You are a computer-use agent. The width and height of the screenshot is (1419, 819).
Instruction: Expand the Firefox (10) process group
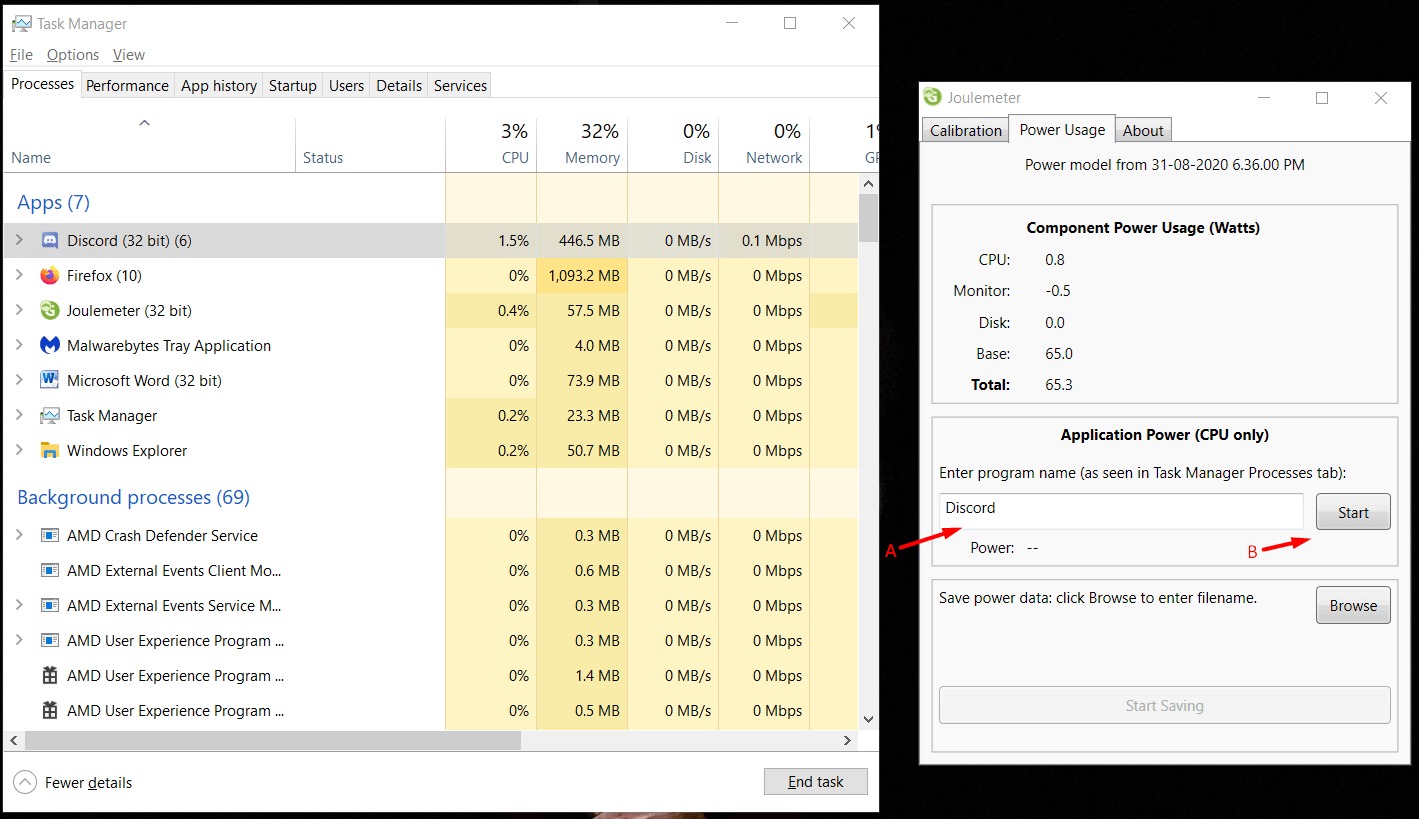coord(19,275)
